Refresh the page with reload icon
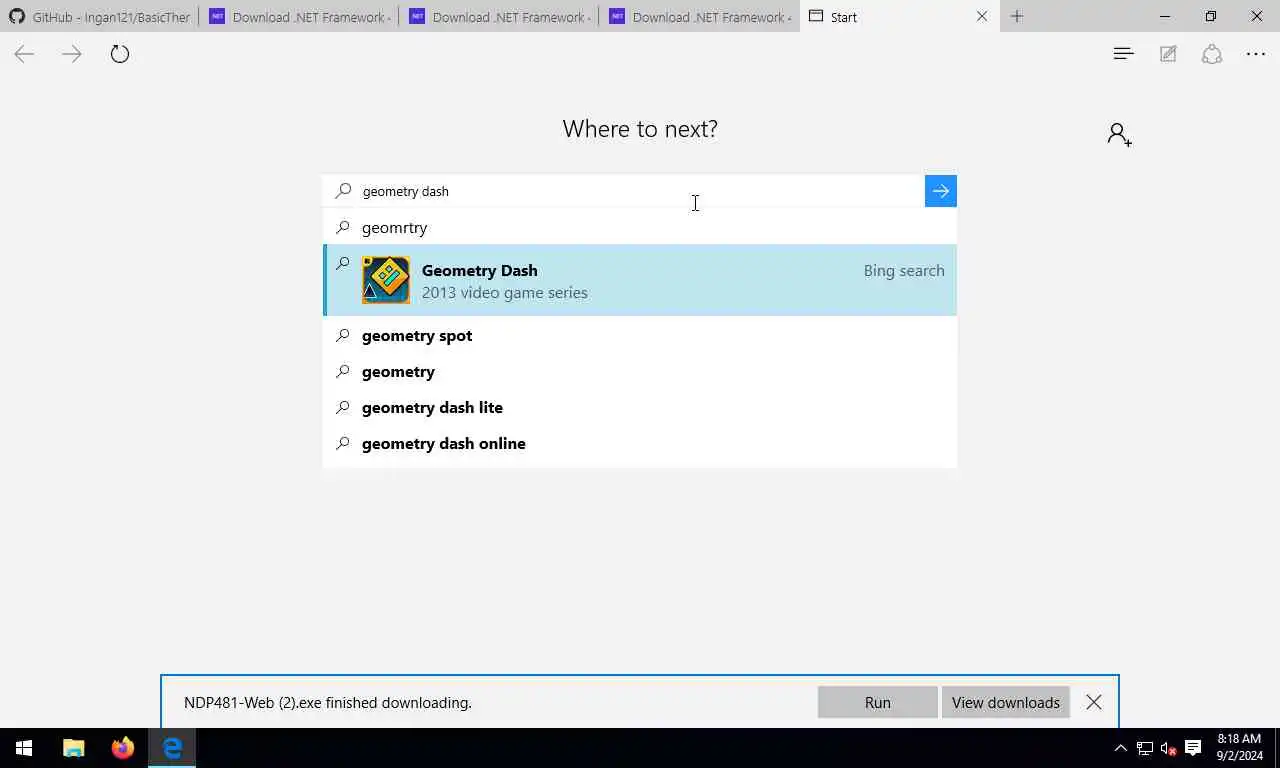 click(120, 54)
